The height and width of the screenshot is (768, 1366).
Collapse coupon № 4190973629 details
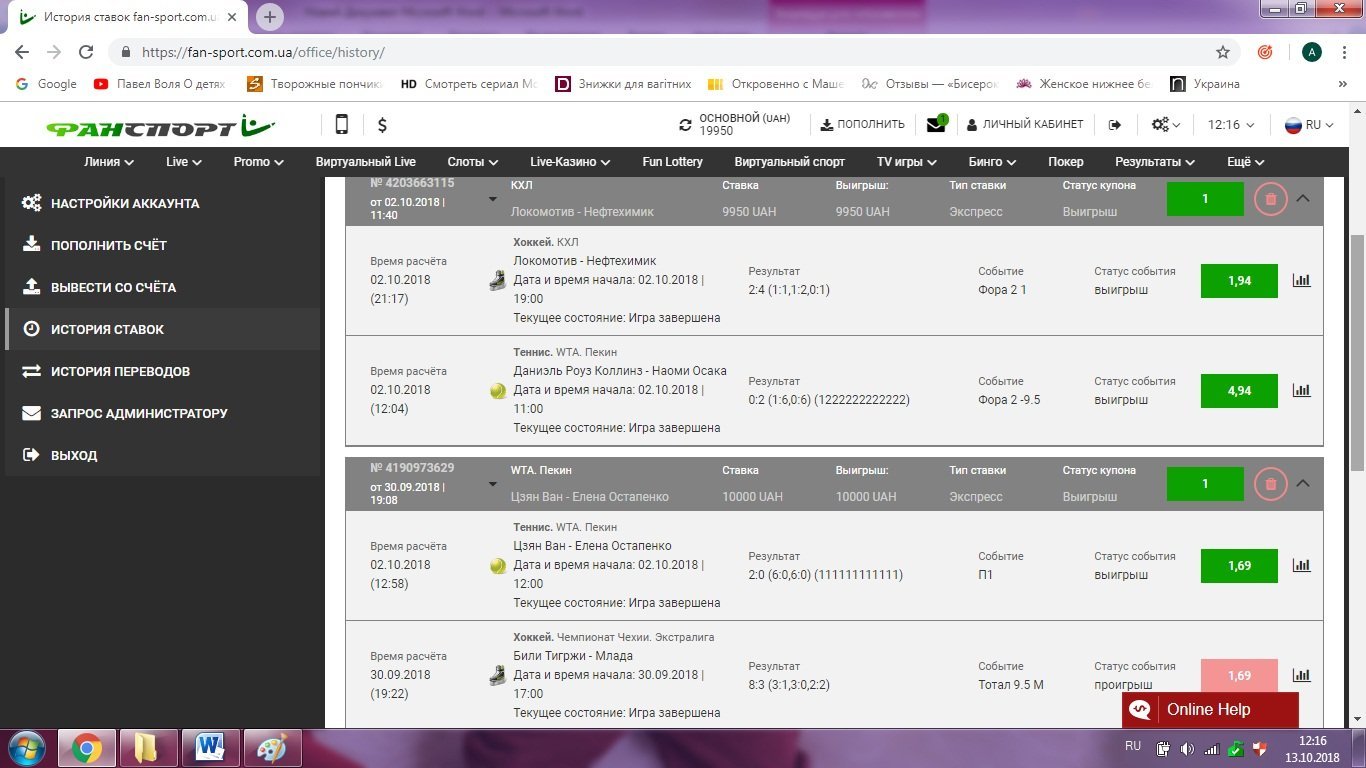1302,484
